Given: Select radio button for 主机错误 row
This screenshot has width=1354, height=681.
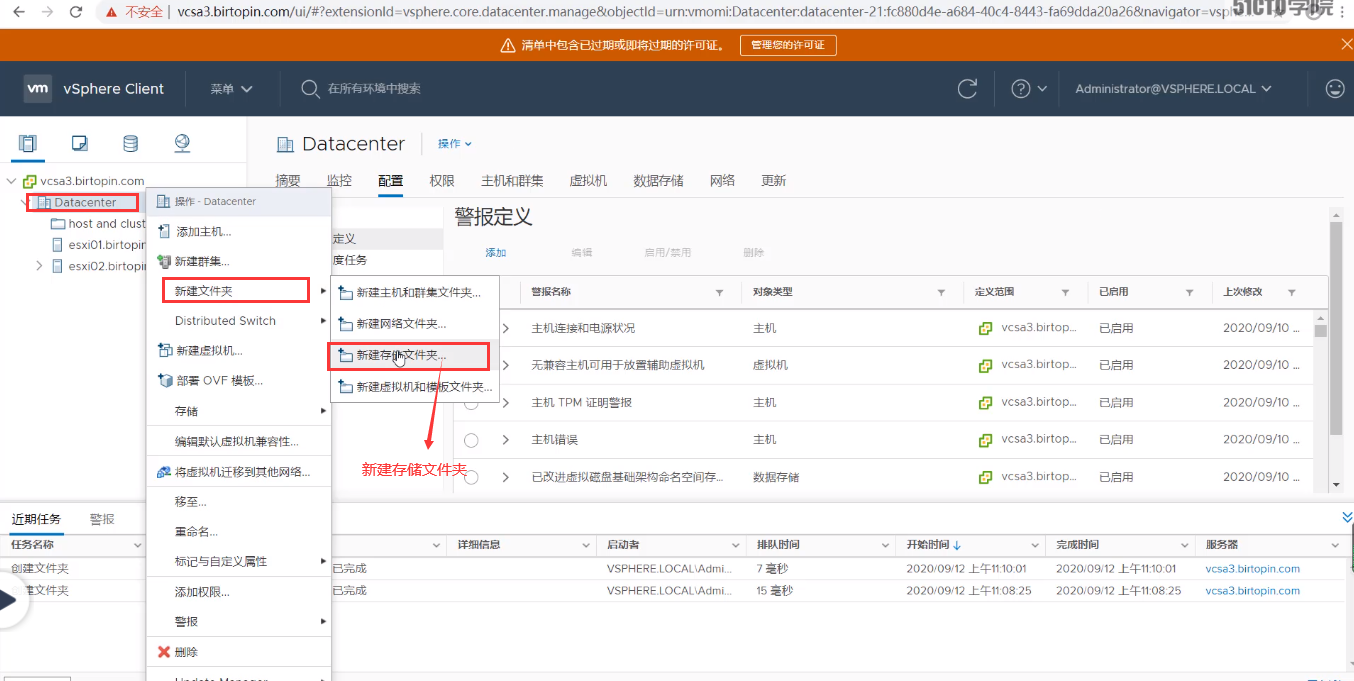Looking at the screenshot, I should (x=471, y=440).
